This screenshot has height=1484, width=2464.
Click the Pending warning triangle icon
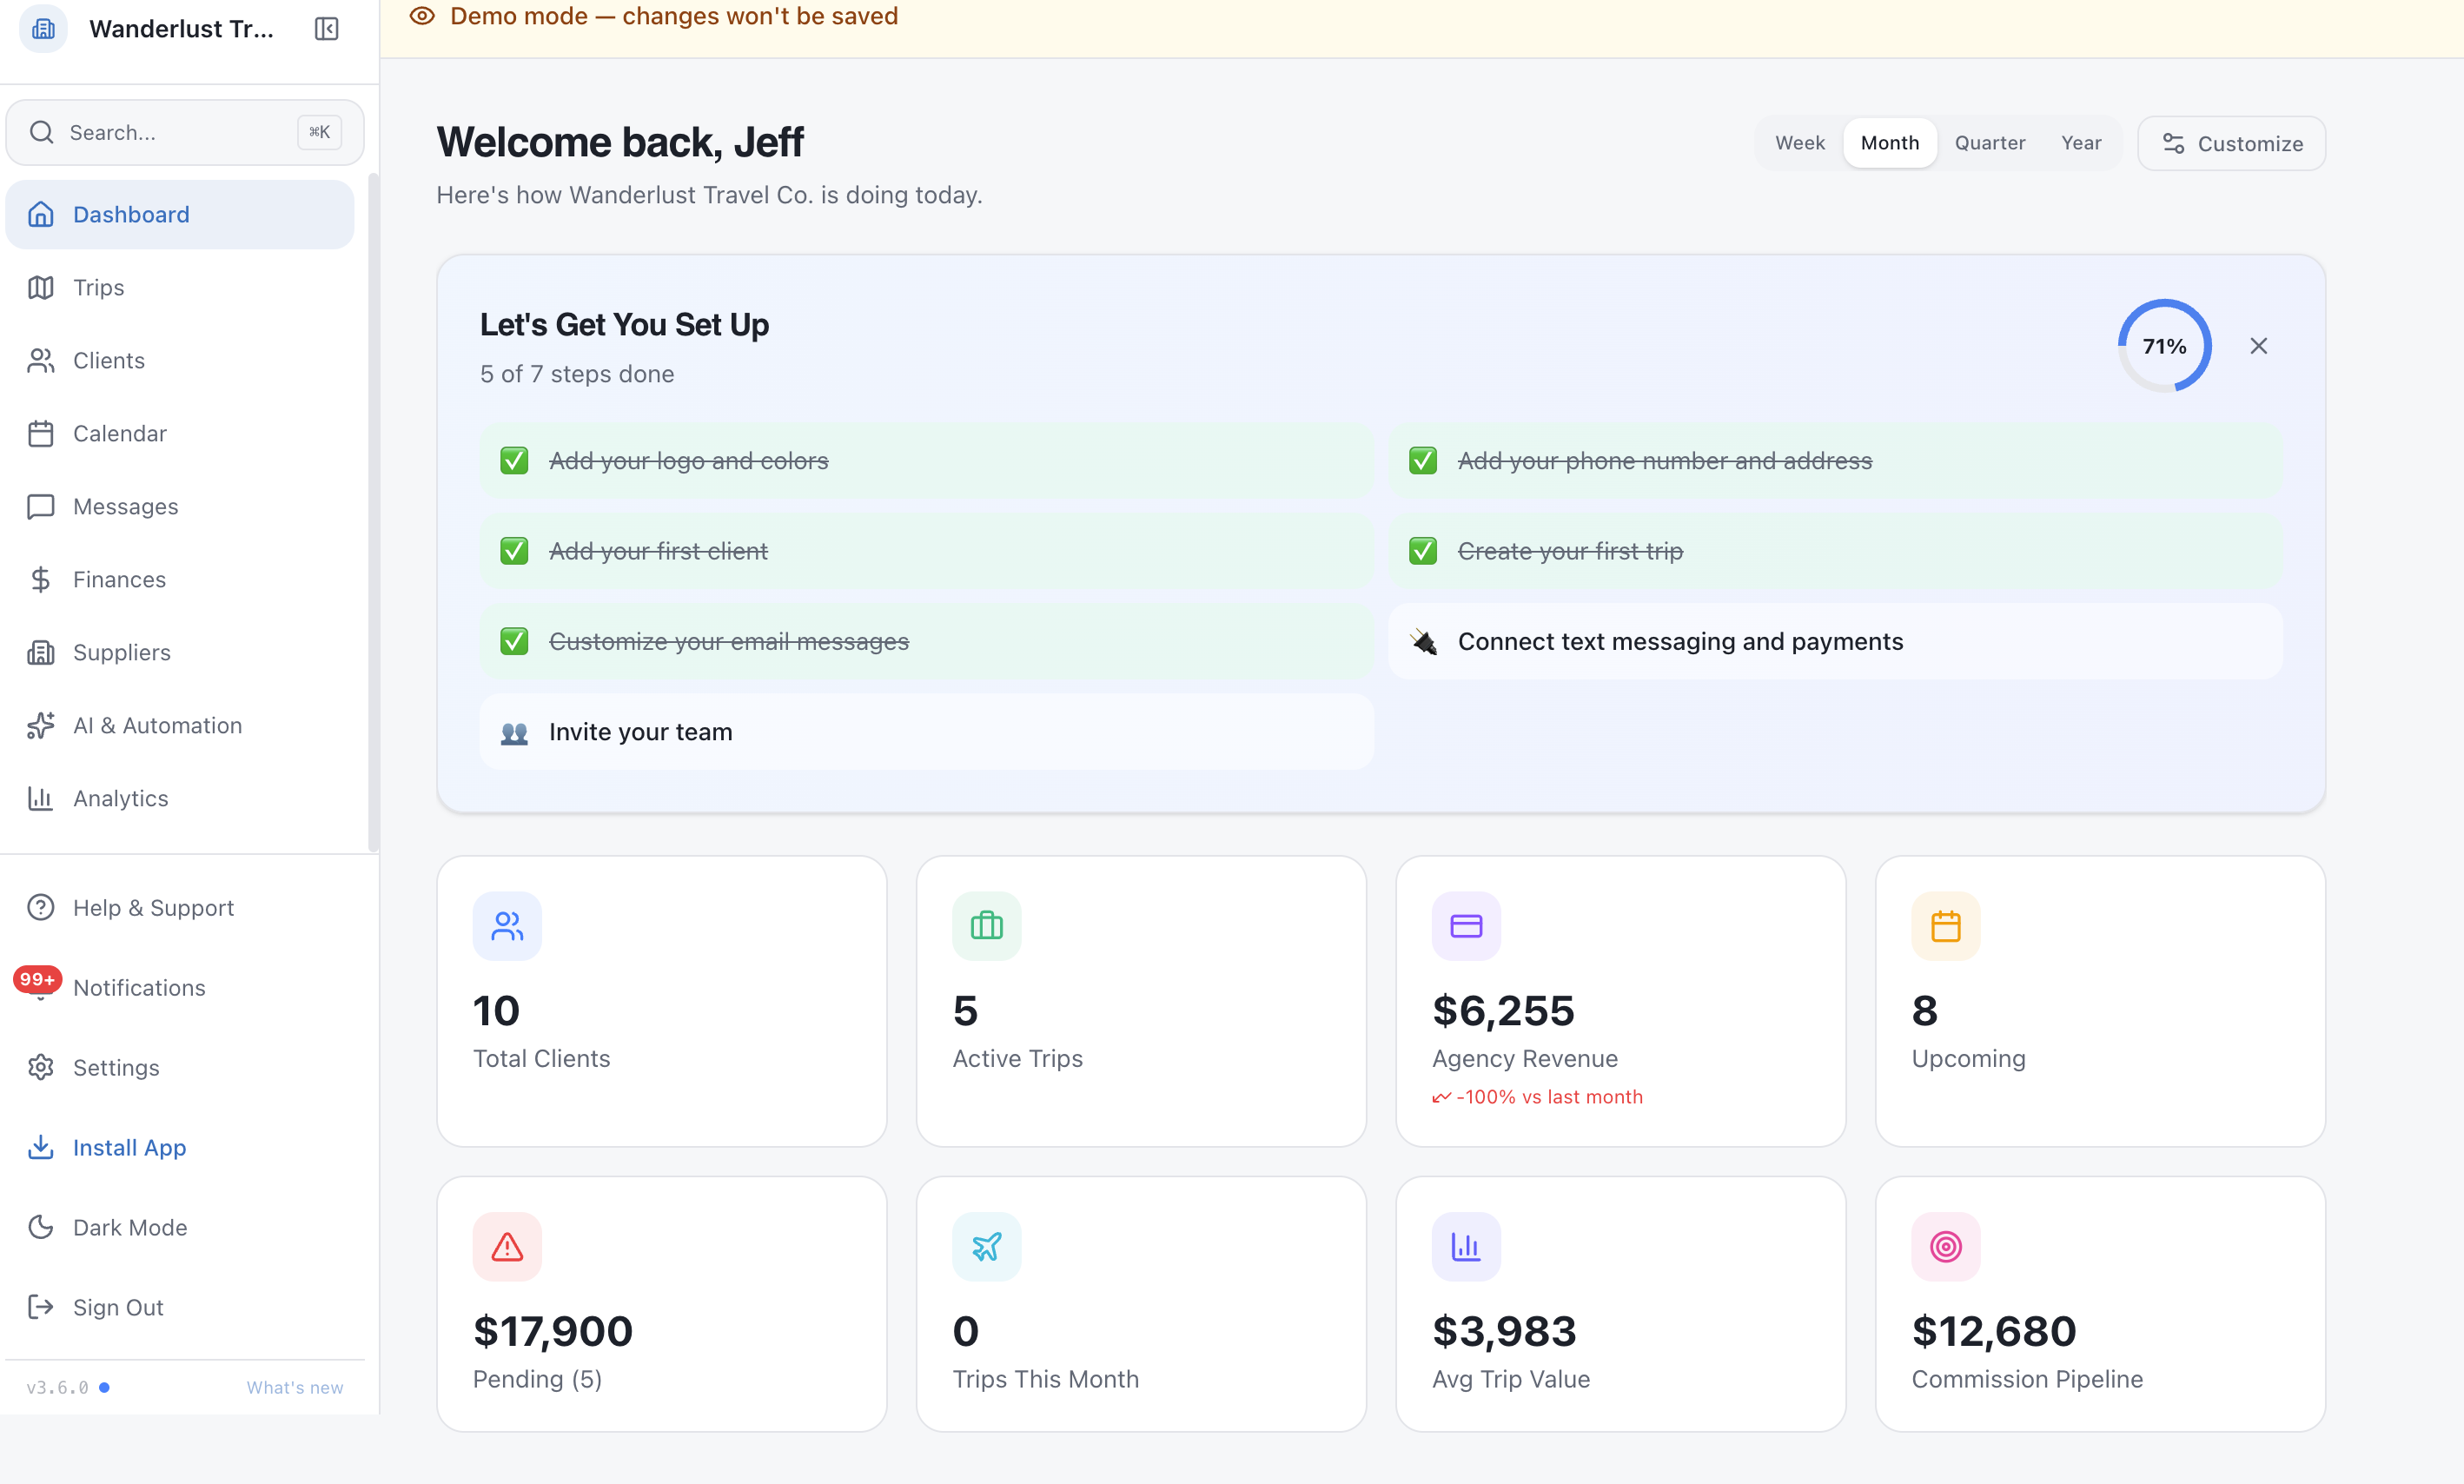pyautogui.click(x=507, y=1246)
